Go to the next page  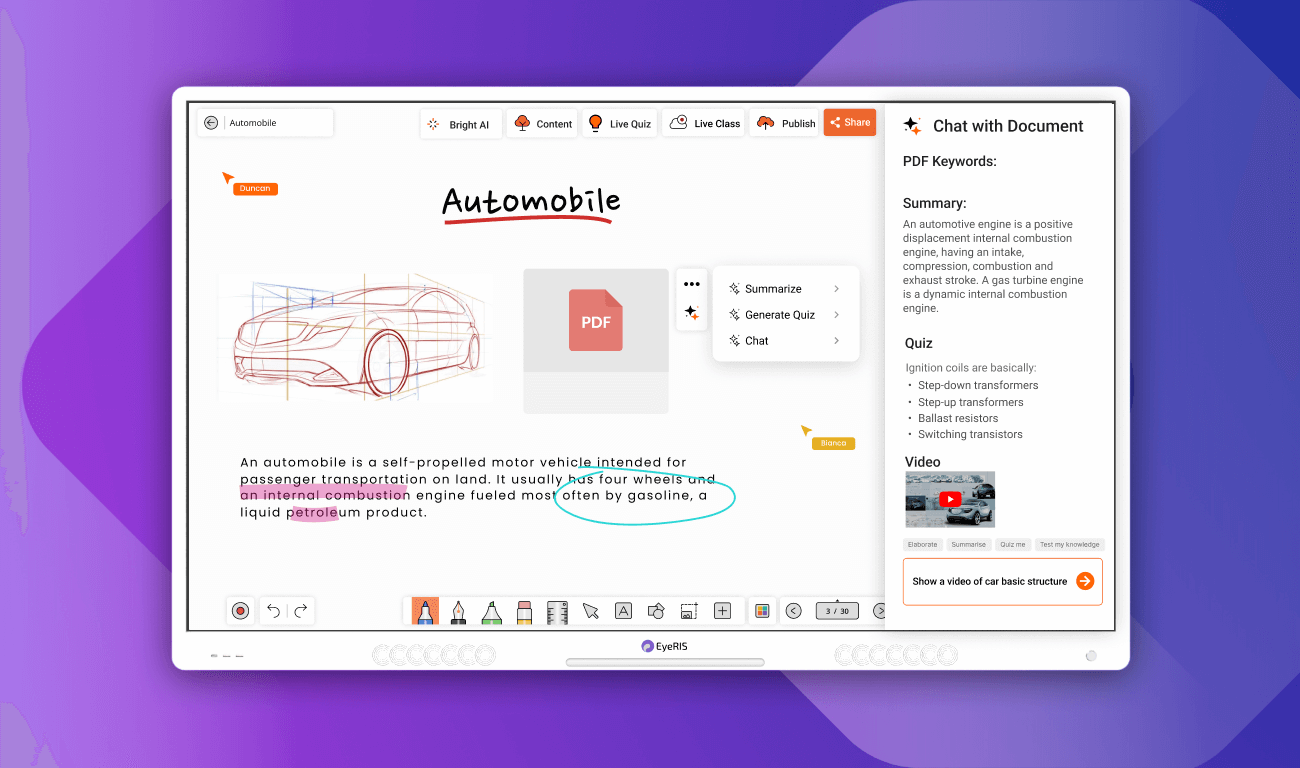click(x=879, y=611)
